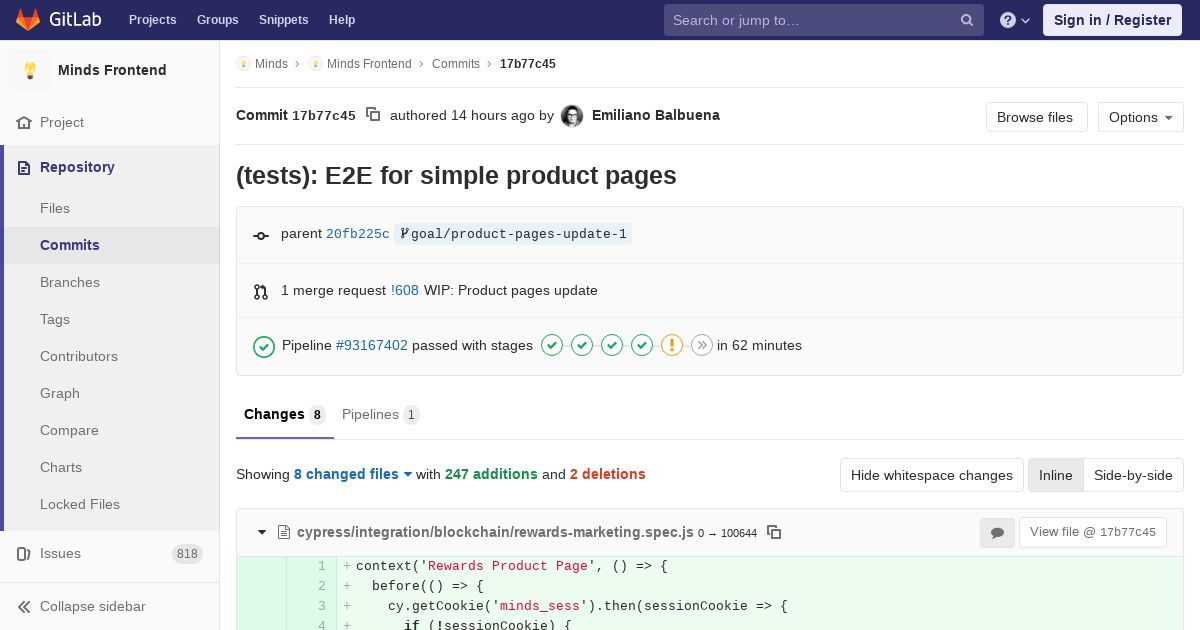Copy file path of rewards-marketing.spec.js
Screen dimensions: 1200x630
click(774, 532)
